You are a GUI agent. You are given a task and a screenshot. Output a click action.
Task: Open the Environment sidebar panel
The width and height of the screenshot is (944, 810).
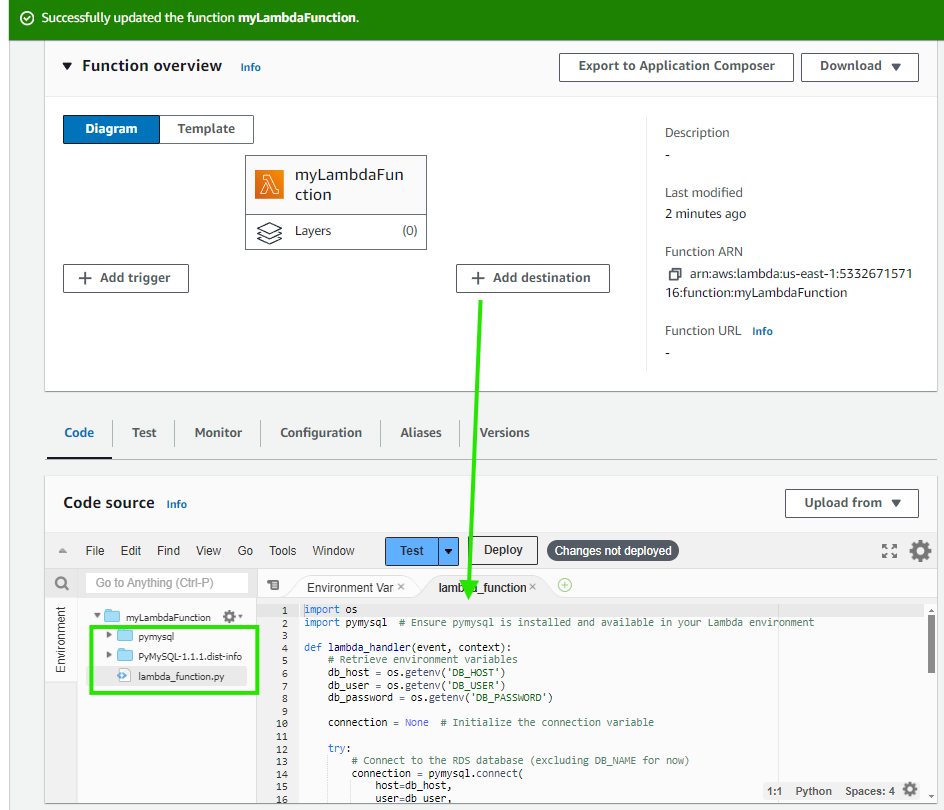(59, 639)
